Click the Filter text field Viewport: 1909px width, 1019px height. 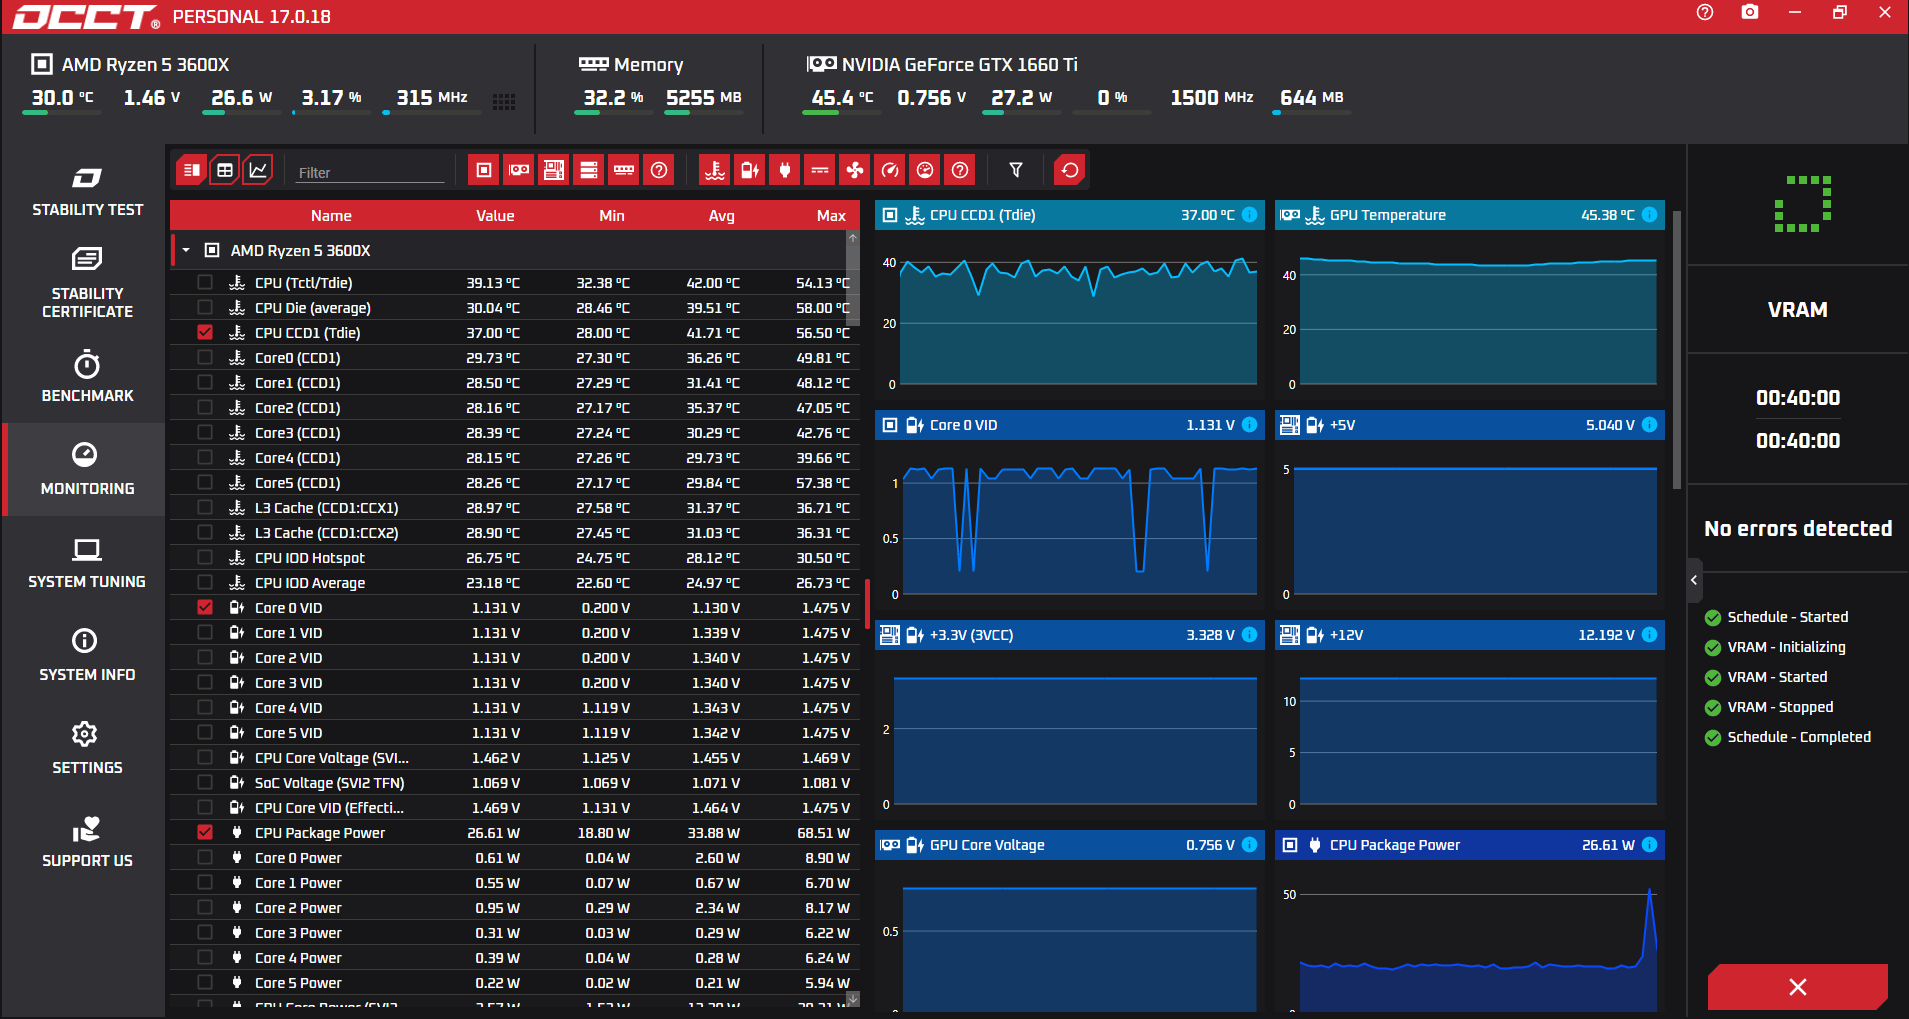click(370, 172)
